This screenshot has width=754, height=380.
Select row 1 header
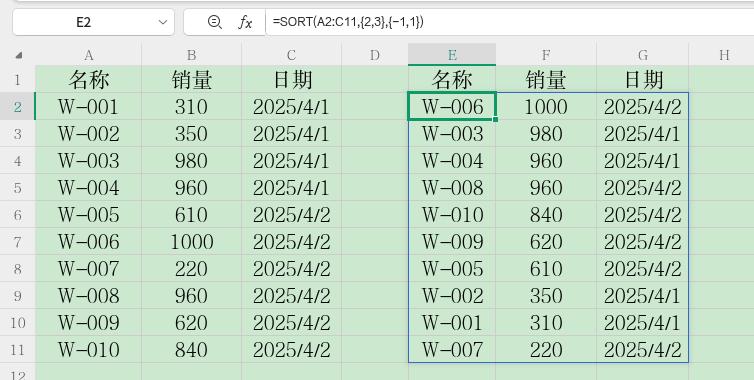[x=17, y=79]
